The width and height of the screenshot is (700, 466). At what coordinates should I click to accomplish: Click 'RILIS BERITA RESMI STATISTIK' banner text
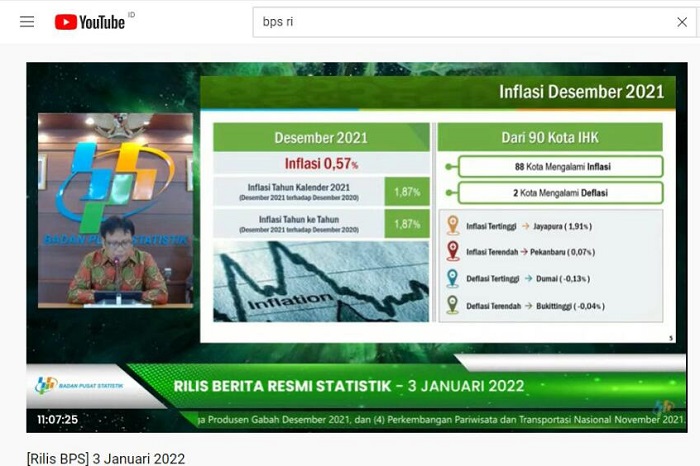(x=282, y=386)
